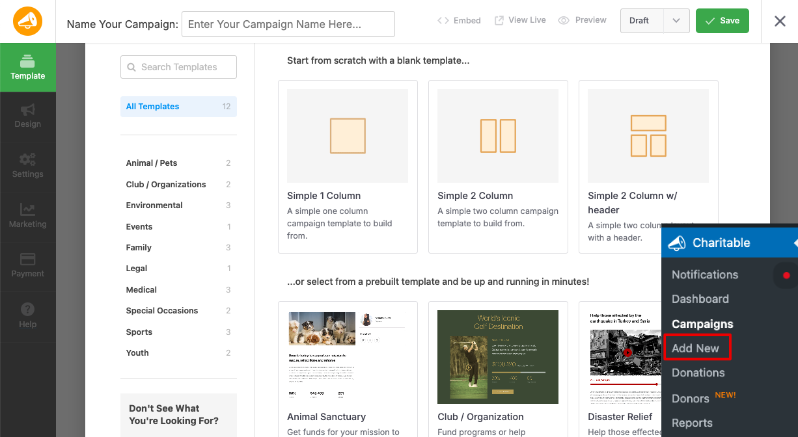The image size is (798, 437).
Task: Filter by Environmental category
Action: (x=179, y=205)
